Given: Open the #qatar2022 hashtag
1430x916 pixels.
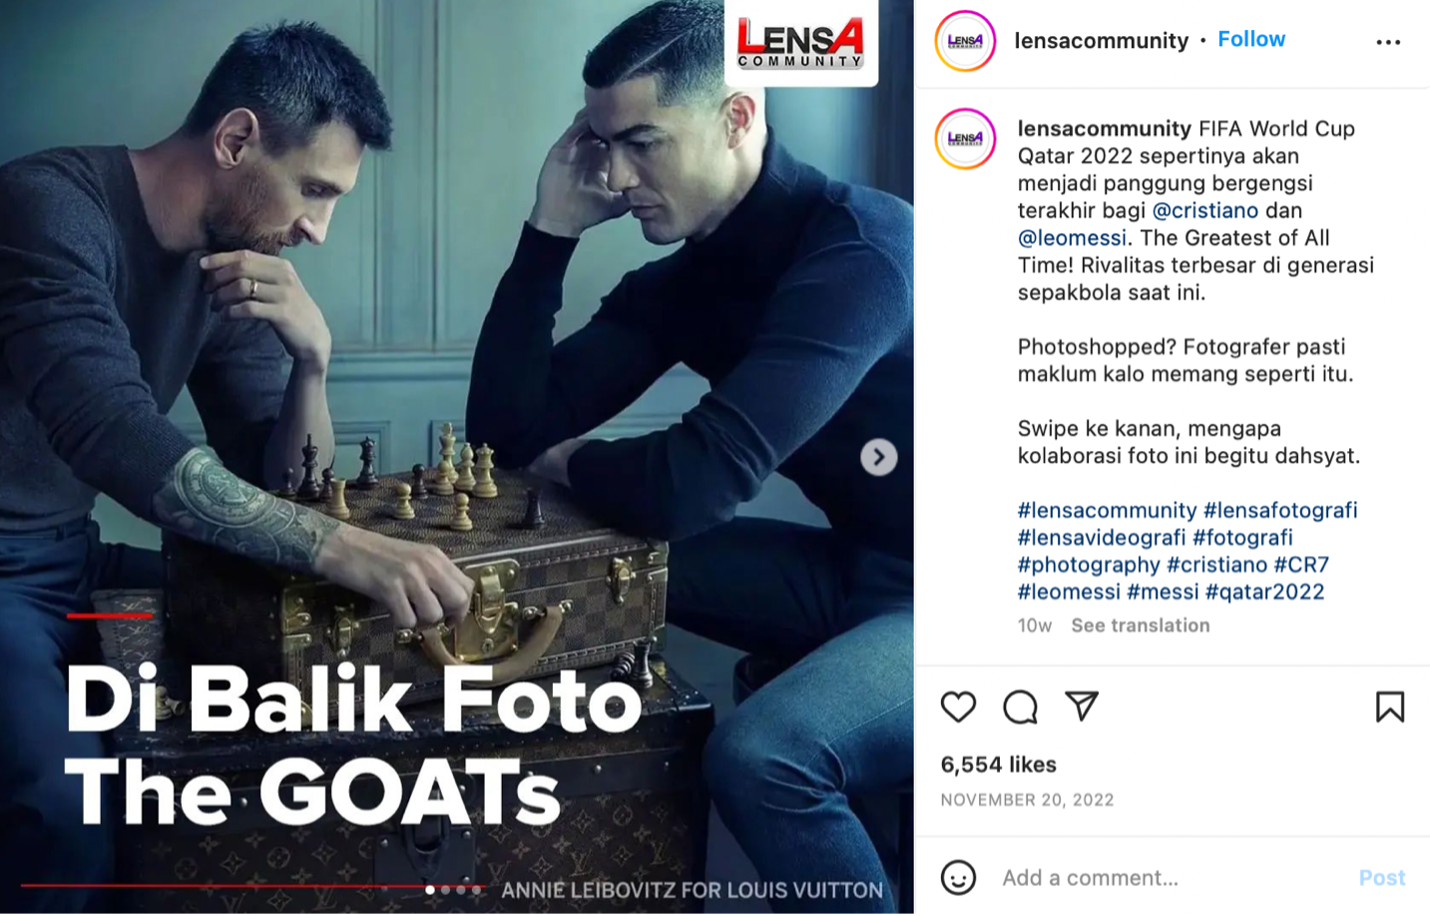Looking at the screenshot, I should click(1265, 592).
